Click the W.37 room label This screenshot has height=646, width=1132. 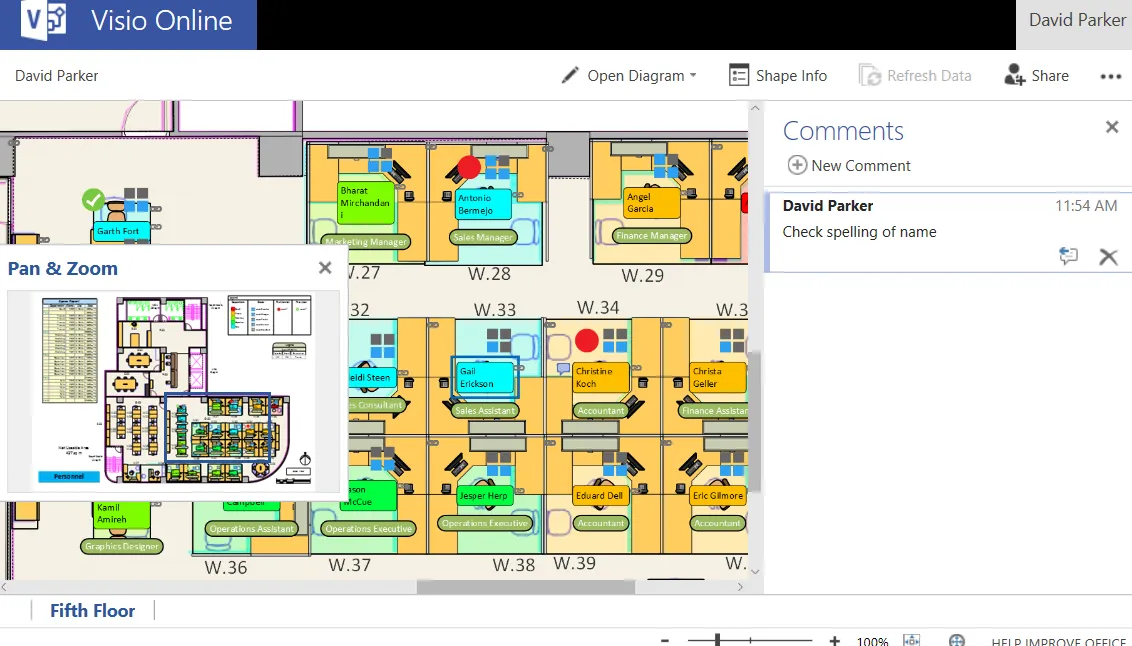pos(350,564)
